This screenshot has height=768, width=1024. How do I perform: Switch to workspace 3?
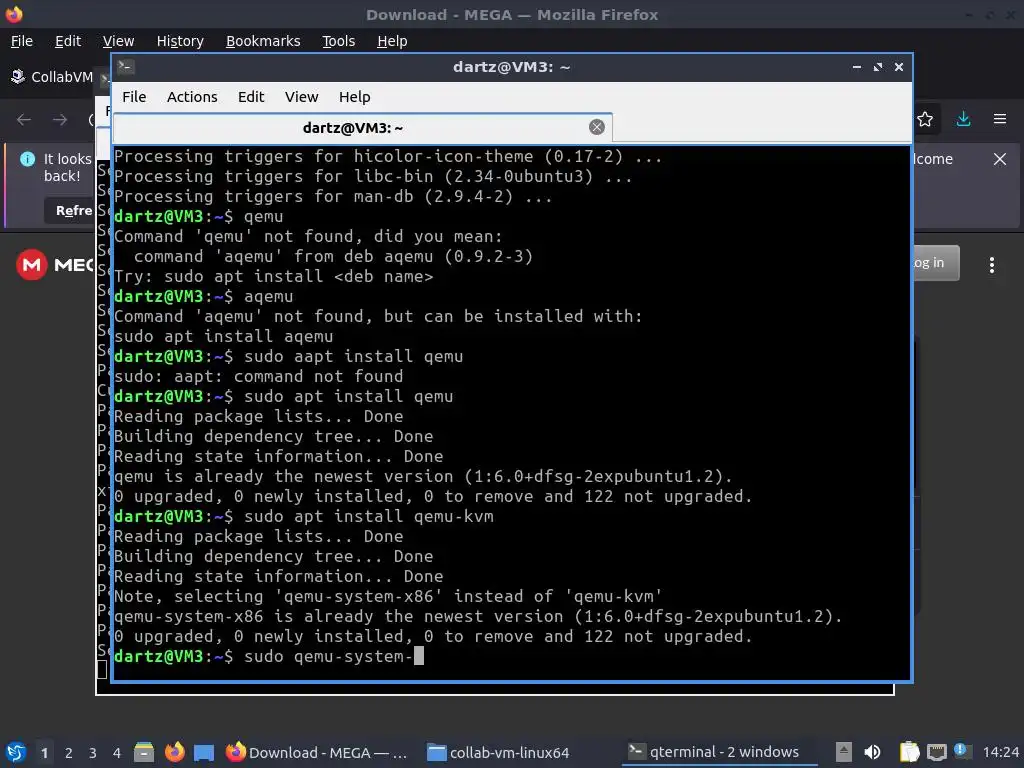click(x=93, y=753)
